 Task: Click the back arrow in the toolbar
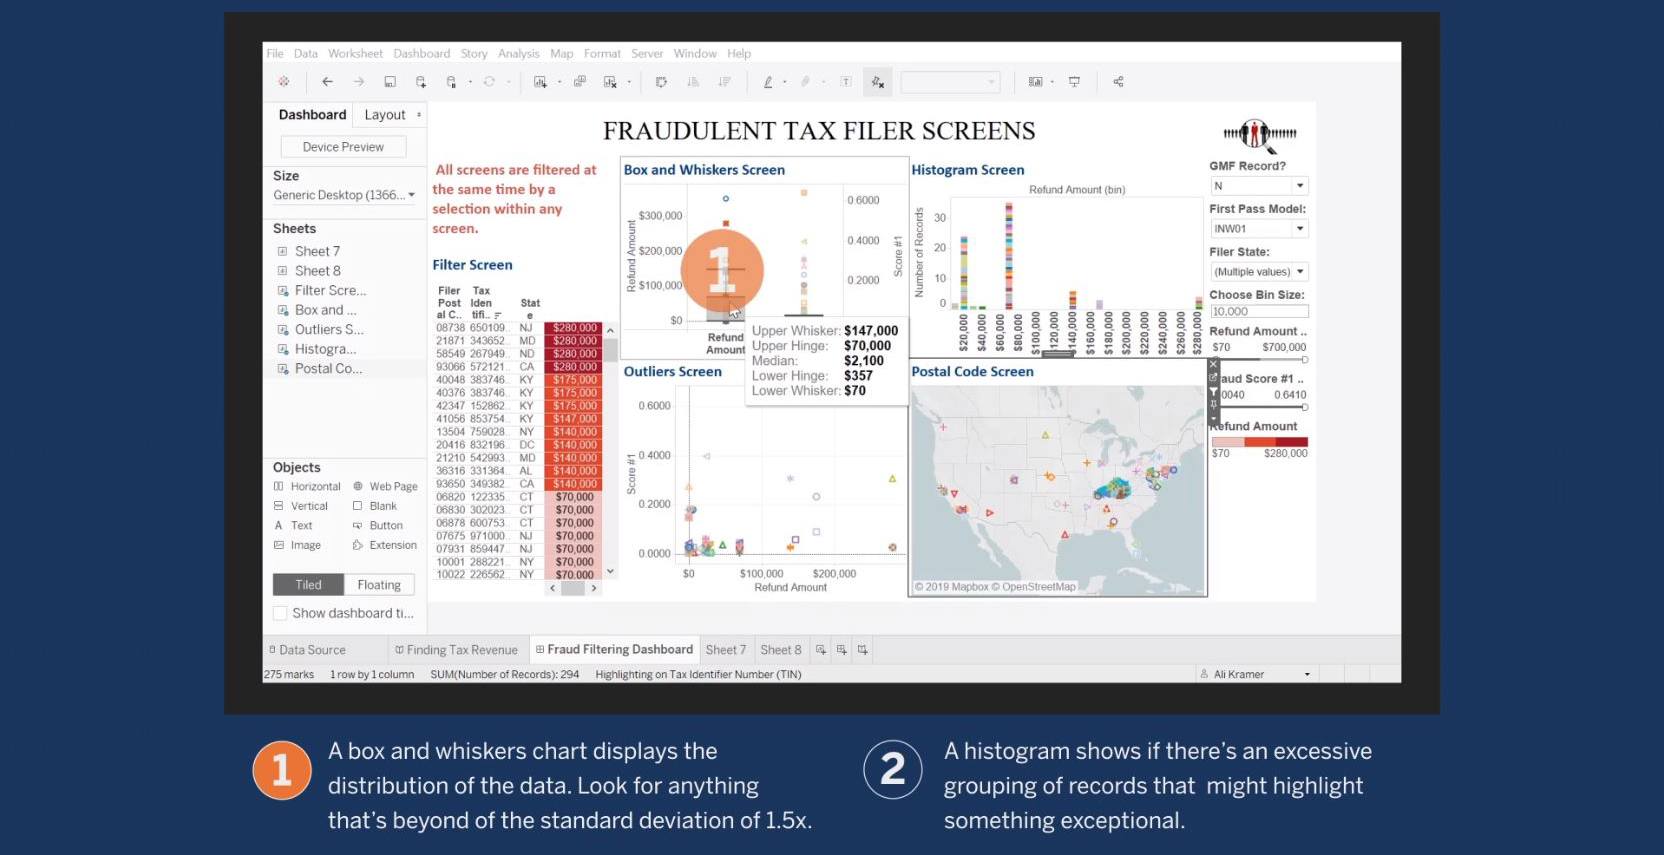[327, 82]
